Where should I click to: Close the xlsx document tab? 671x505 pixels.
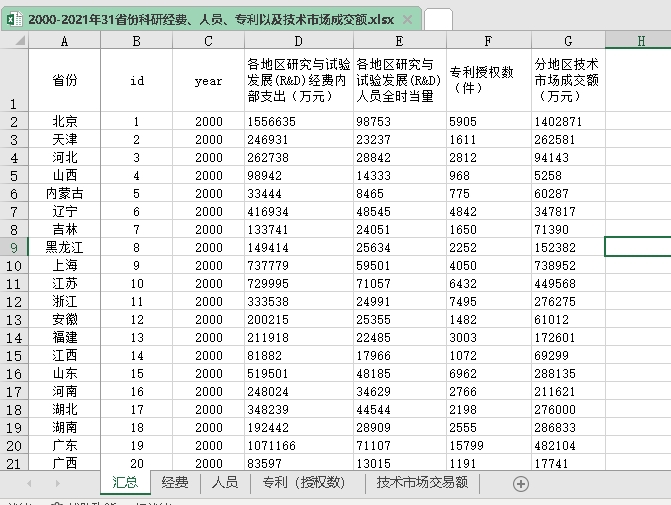pos(407,19)
